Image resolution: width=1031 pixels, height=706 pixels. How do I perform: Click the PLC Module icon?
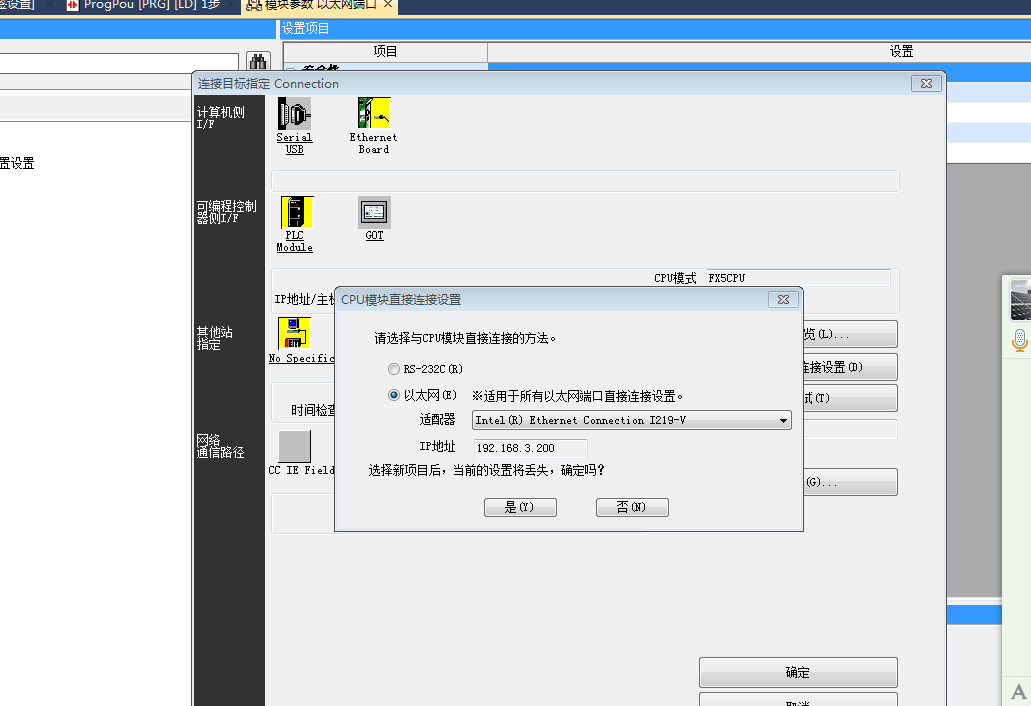coord(295,213)
